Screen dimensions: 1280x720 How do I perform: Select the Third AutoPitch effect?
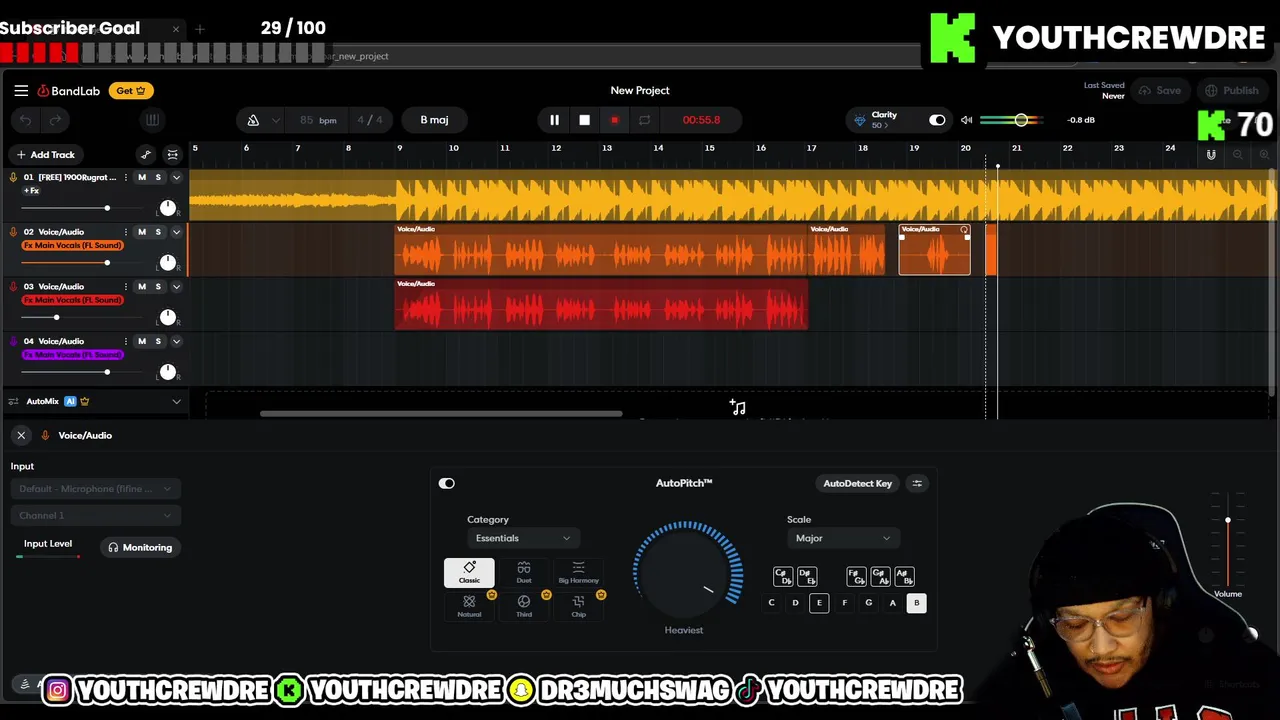click(x=524, y=606)
